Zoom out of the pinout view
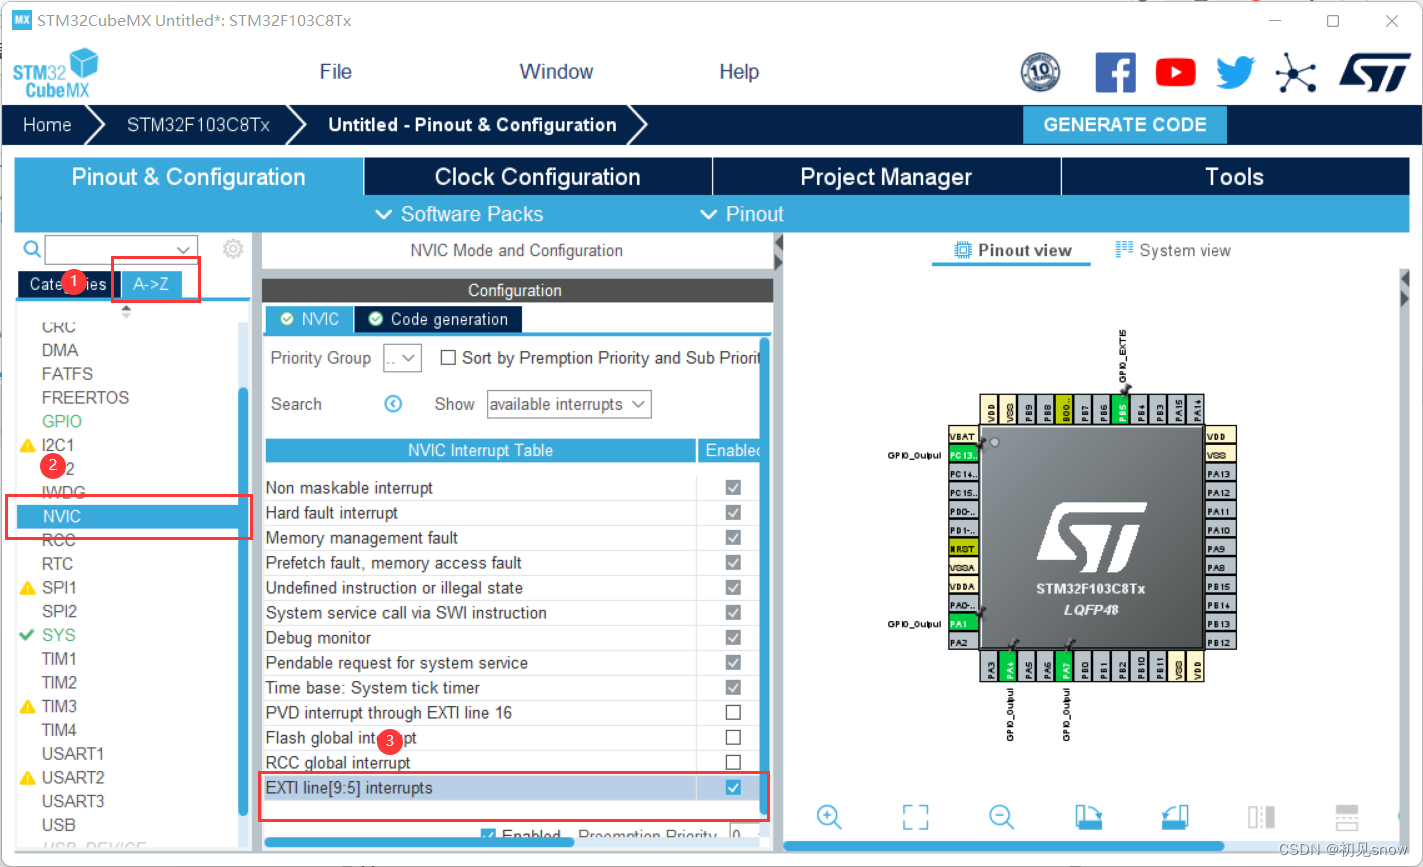 [1002, 816]
